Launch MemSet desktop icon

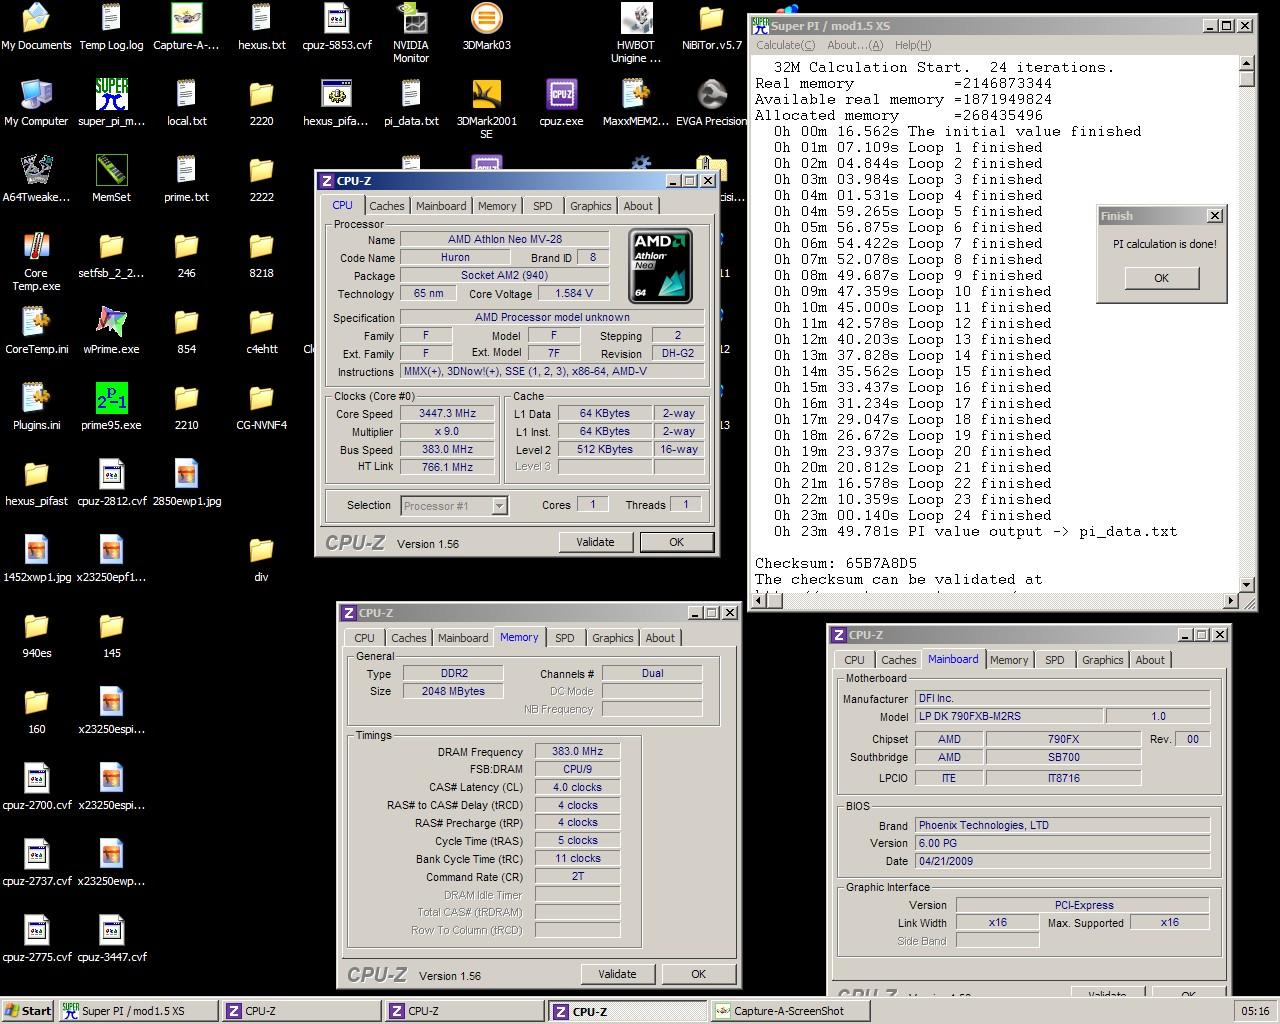(x=111, y=180)
